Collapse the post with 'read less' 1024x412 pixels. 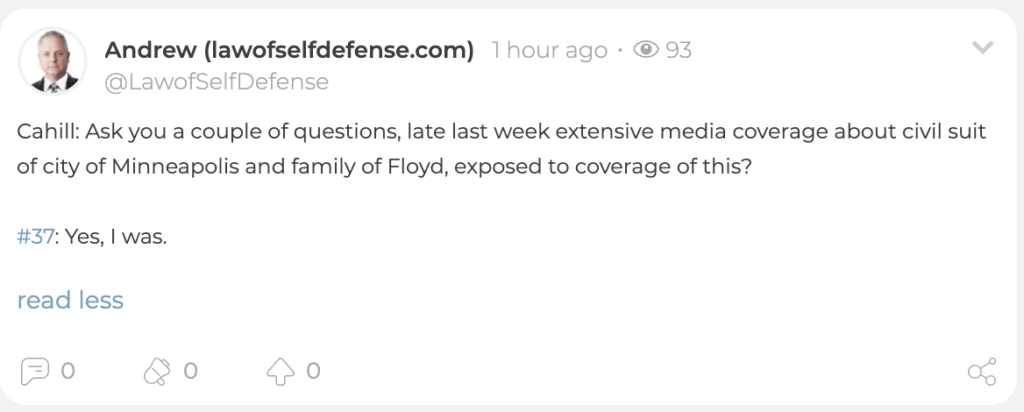70,300
